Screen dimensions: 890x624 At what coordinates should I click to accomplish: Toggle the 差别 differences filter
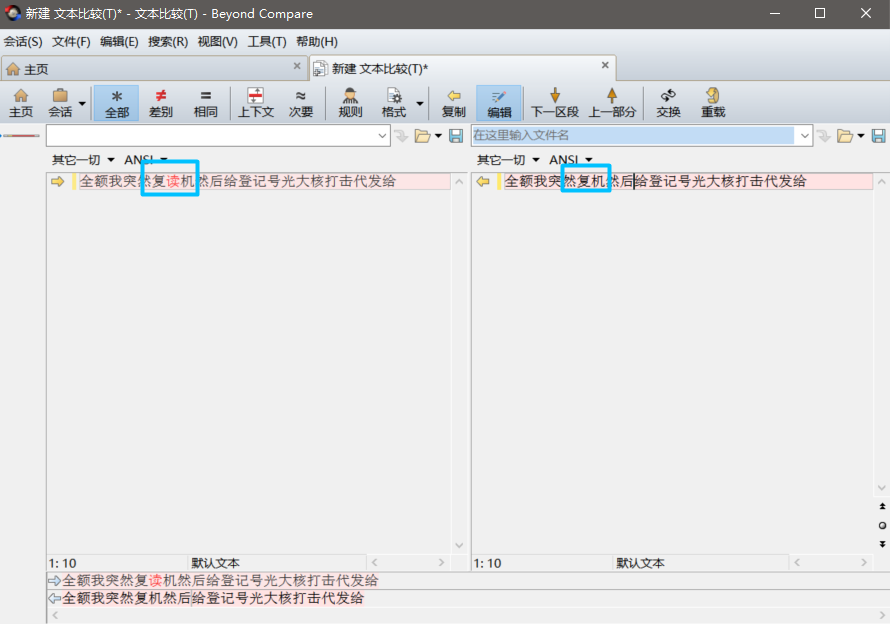(161, 103)
